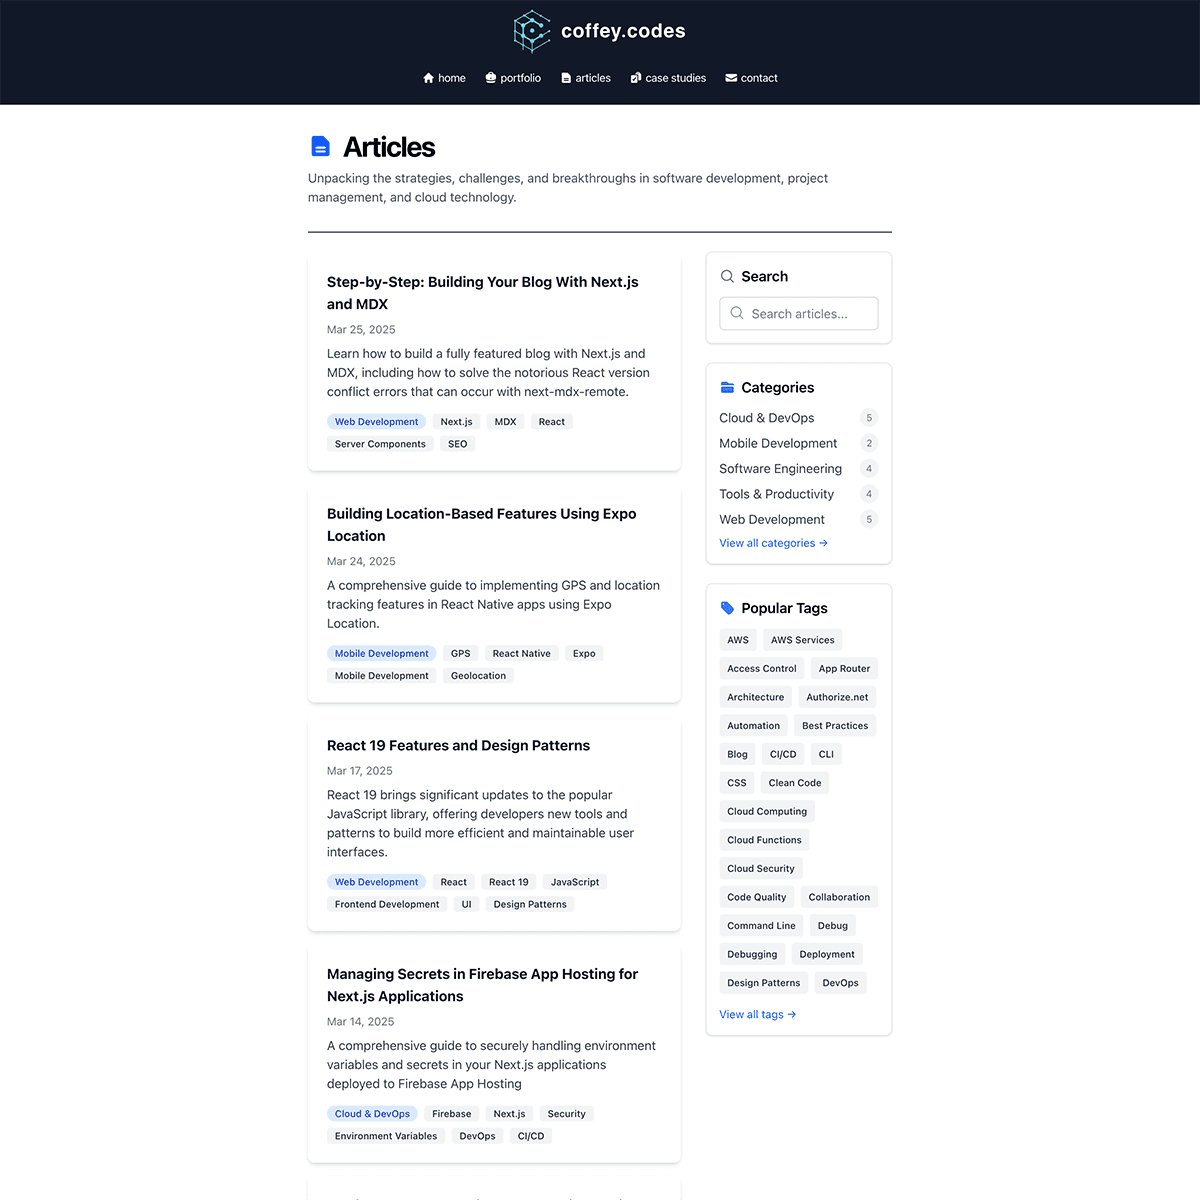This screenshot has width=1200, height=1200.
Task: Click the Popular Tags tag icon
Action: coord(727,608)
